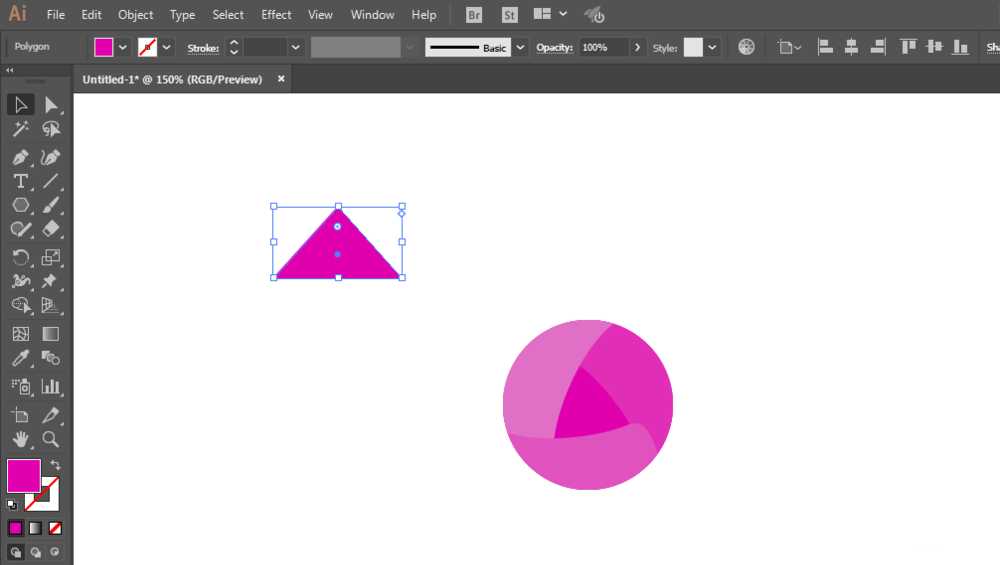Expand the Style dropdown arrow
Screen dimensions: 1000x565
[712, 47]
